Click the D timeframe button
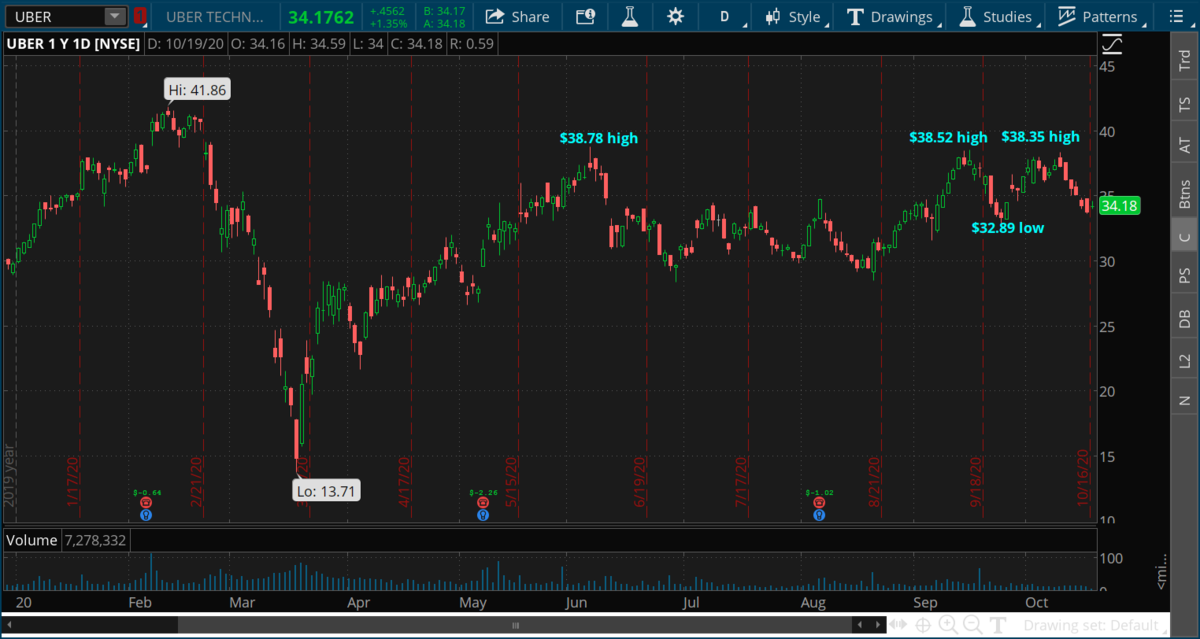This screenshot has height=639, width=1200. 725,17
